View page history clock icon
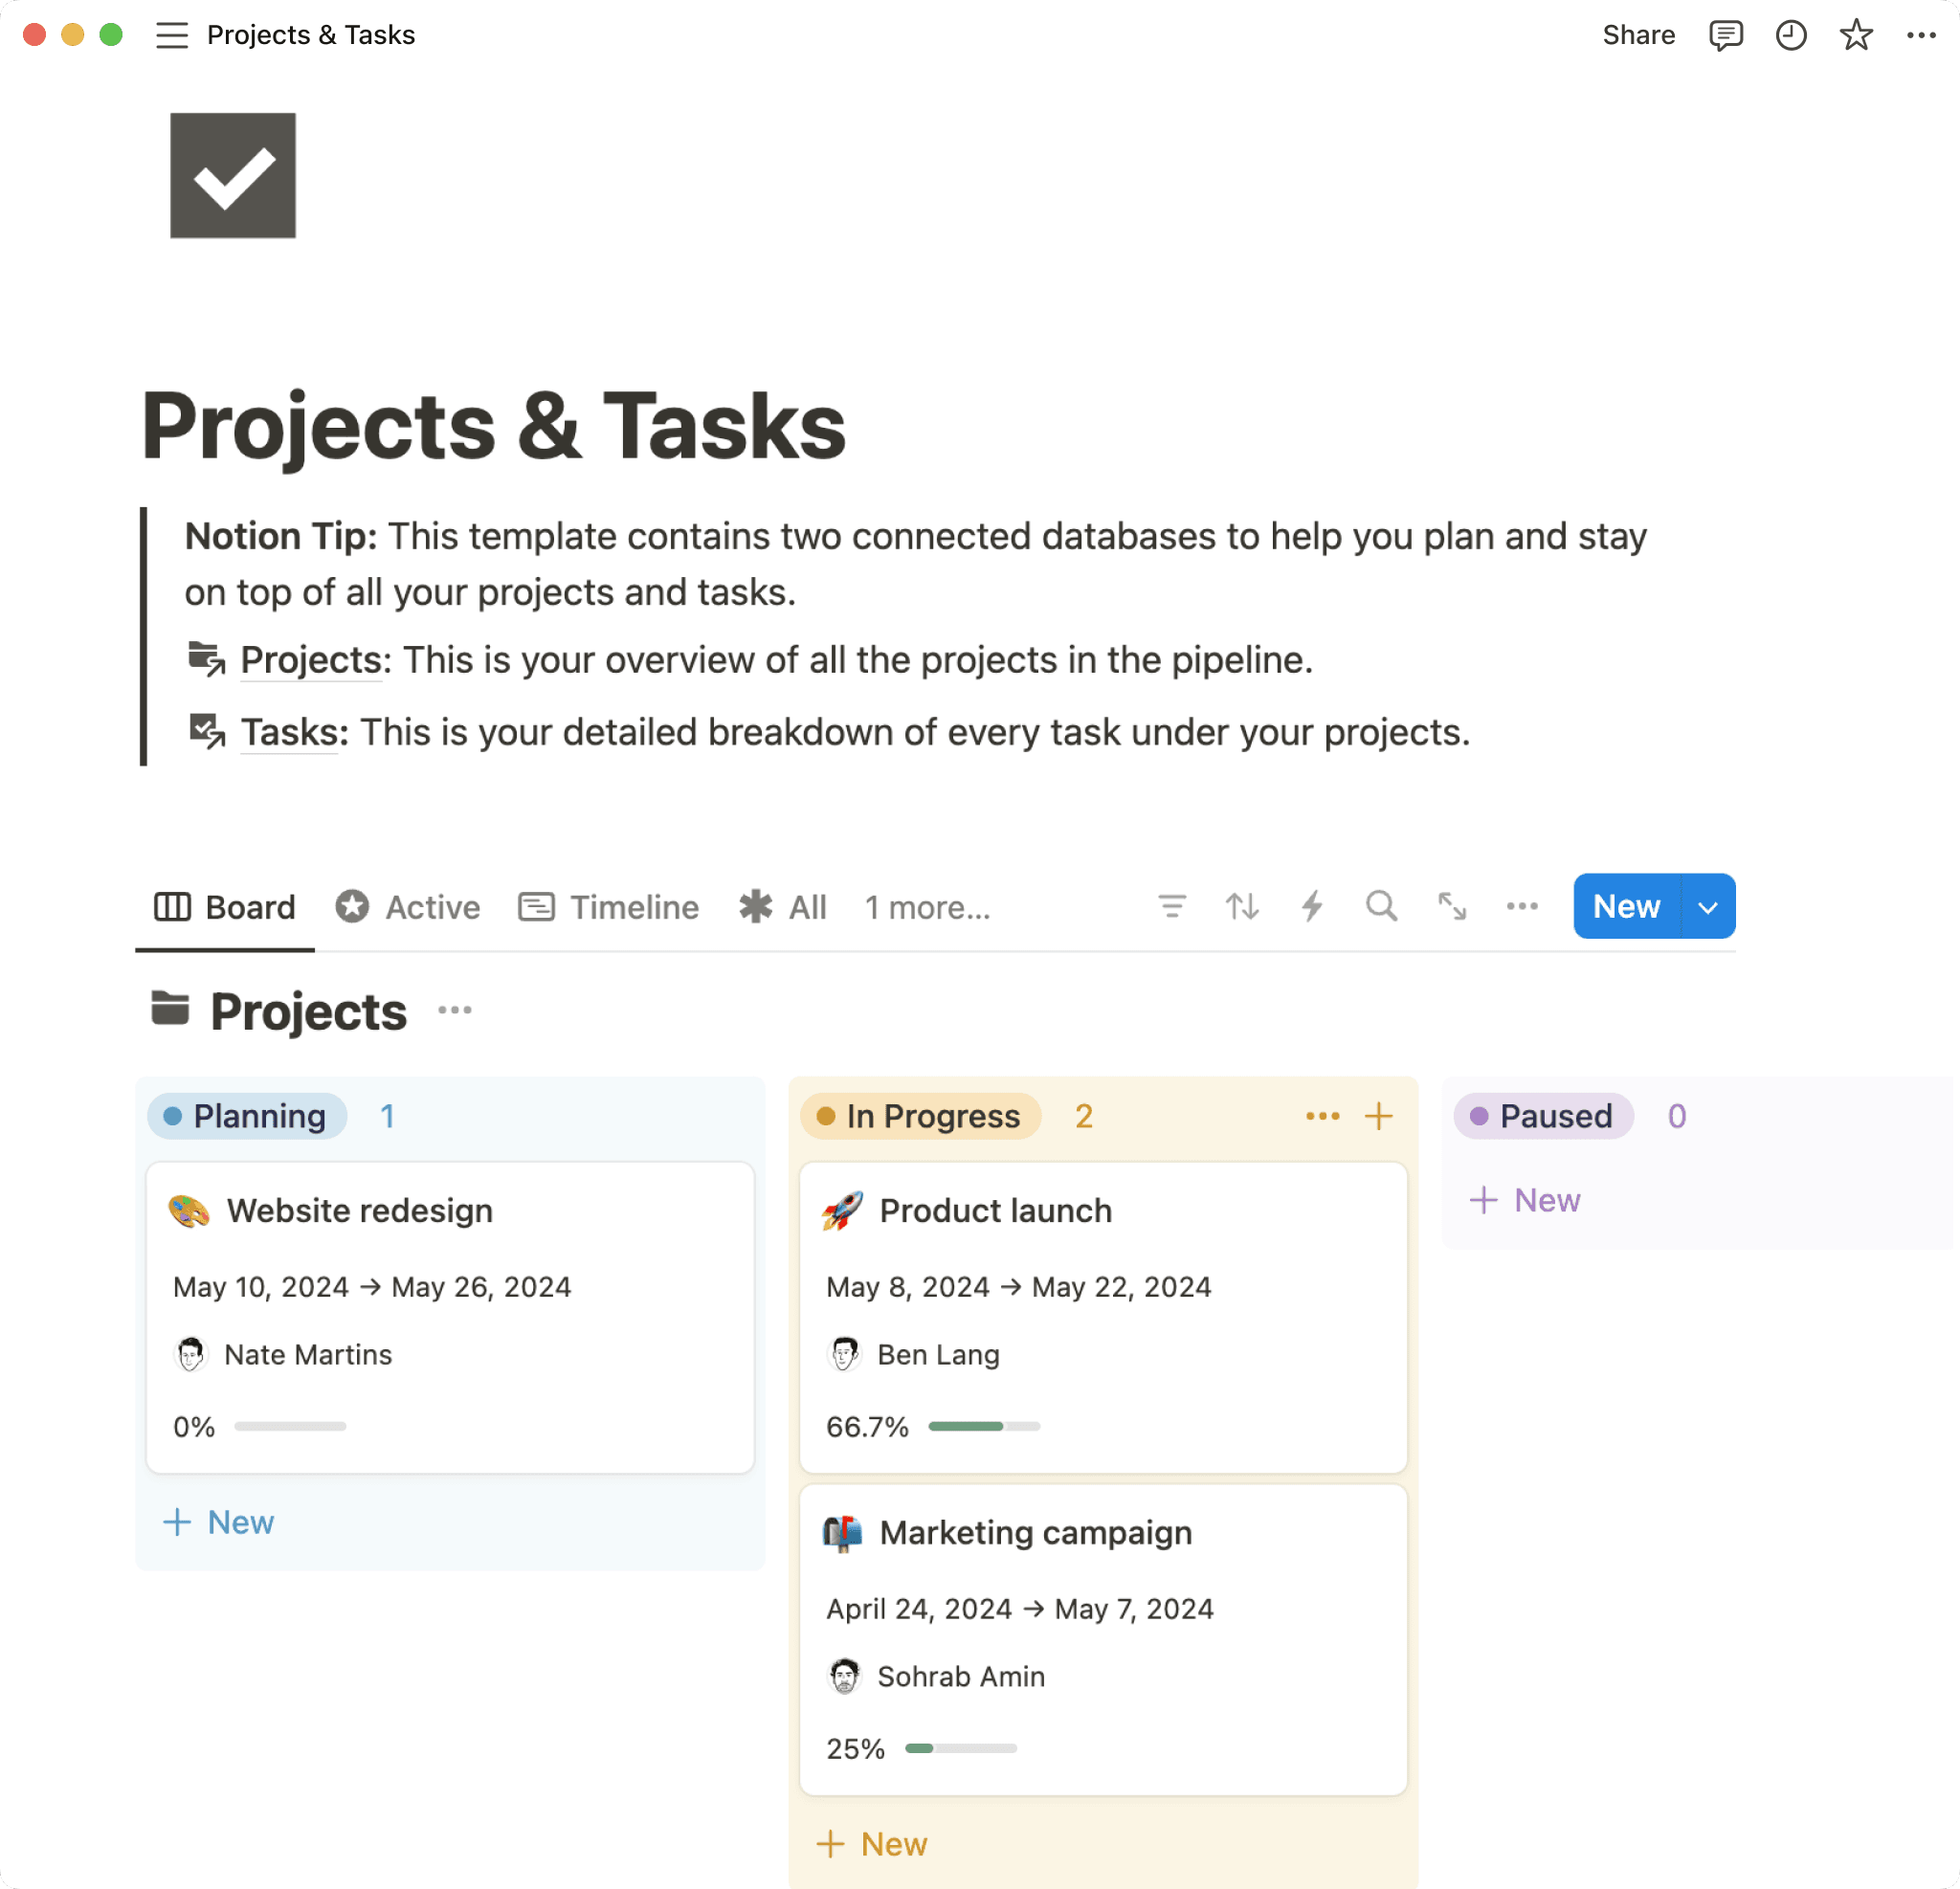This screenshot has width=1960, height=1889. point(1790,35)
